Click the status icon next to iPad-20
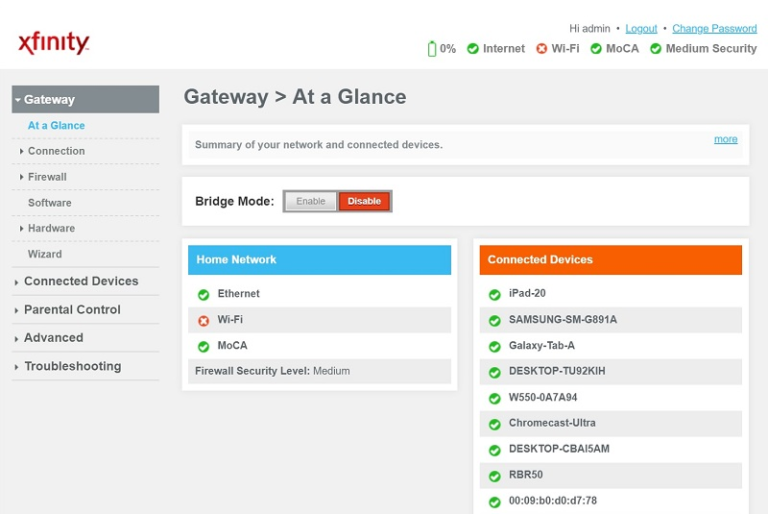This screenshot has width=768, height=514. (x=495, y=294)
